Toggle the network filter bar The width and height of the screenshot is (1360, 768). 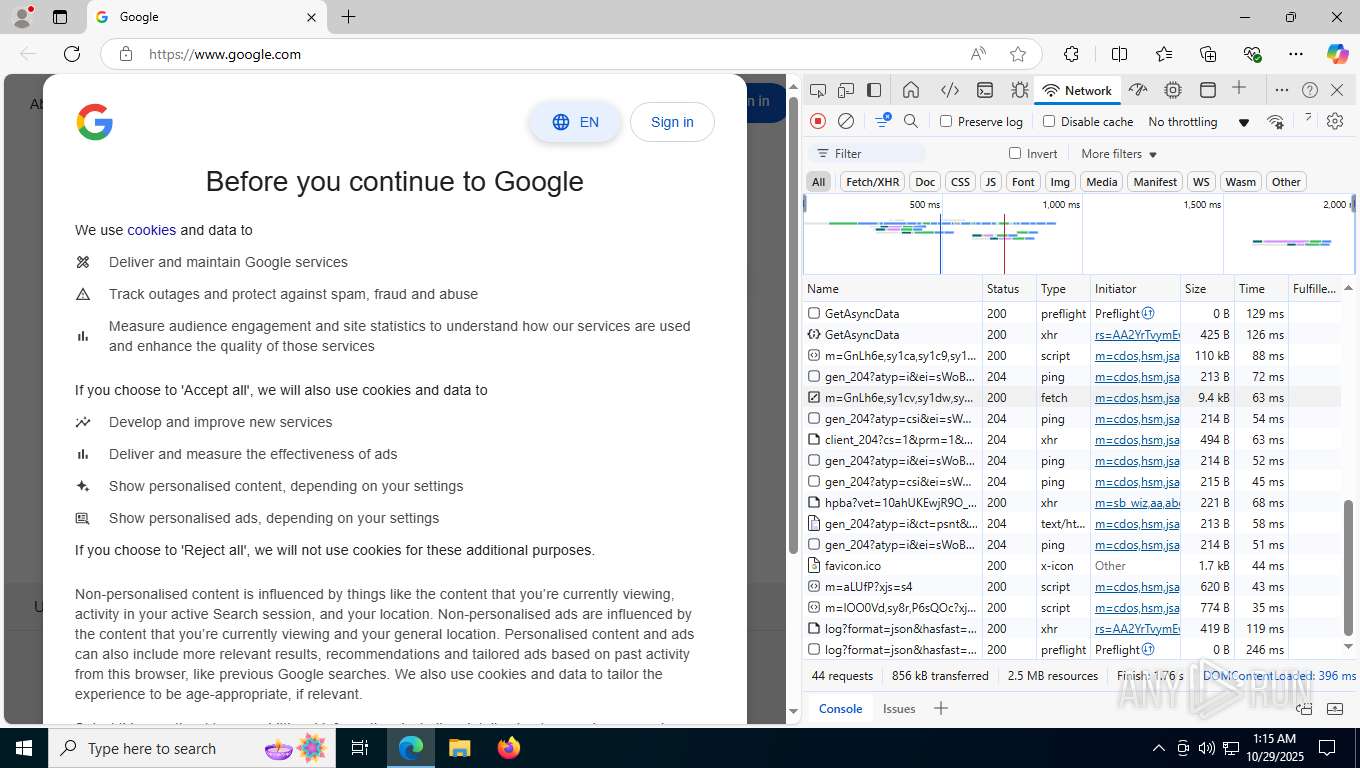[883, 121]
